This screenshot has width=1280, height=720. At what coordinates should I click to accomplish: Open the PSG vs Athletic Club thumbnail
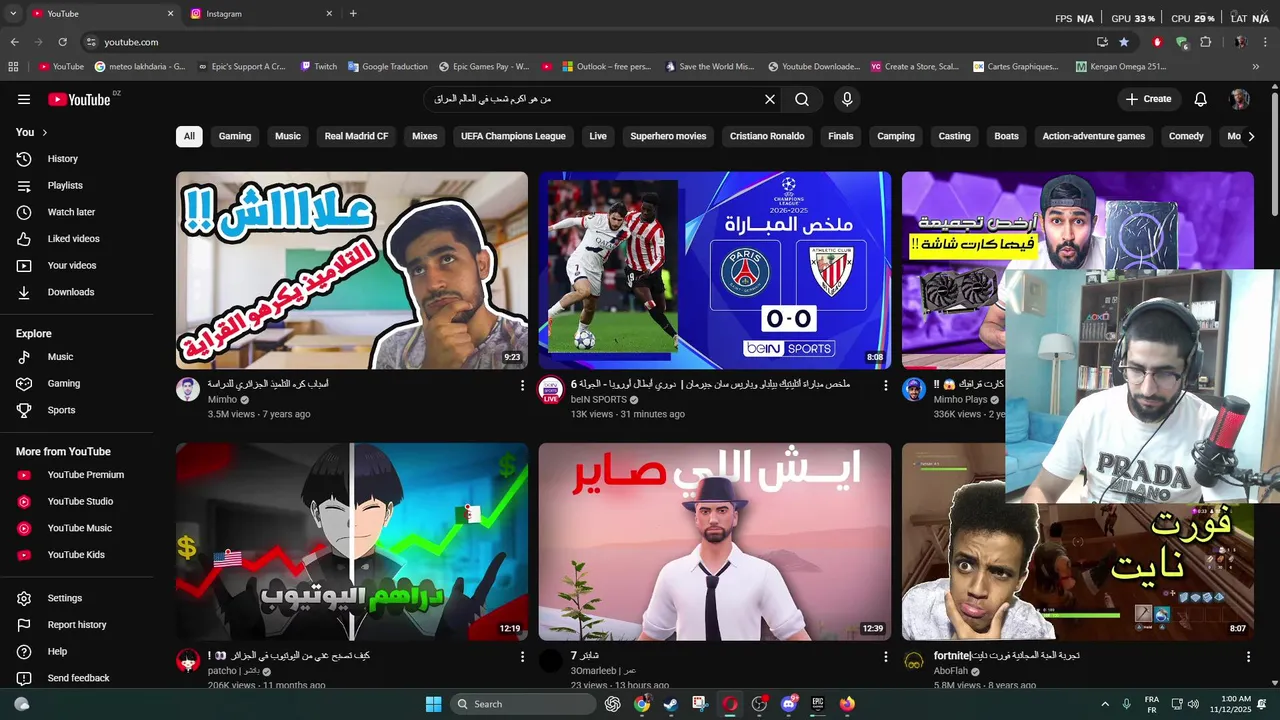[x=715, y=270]
